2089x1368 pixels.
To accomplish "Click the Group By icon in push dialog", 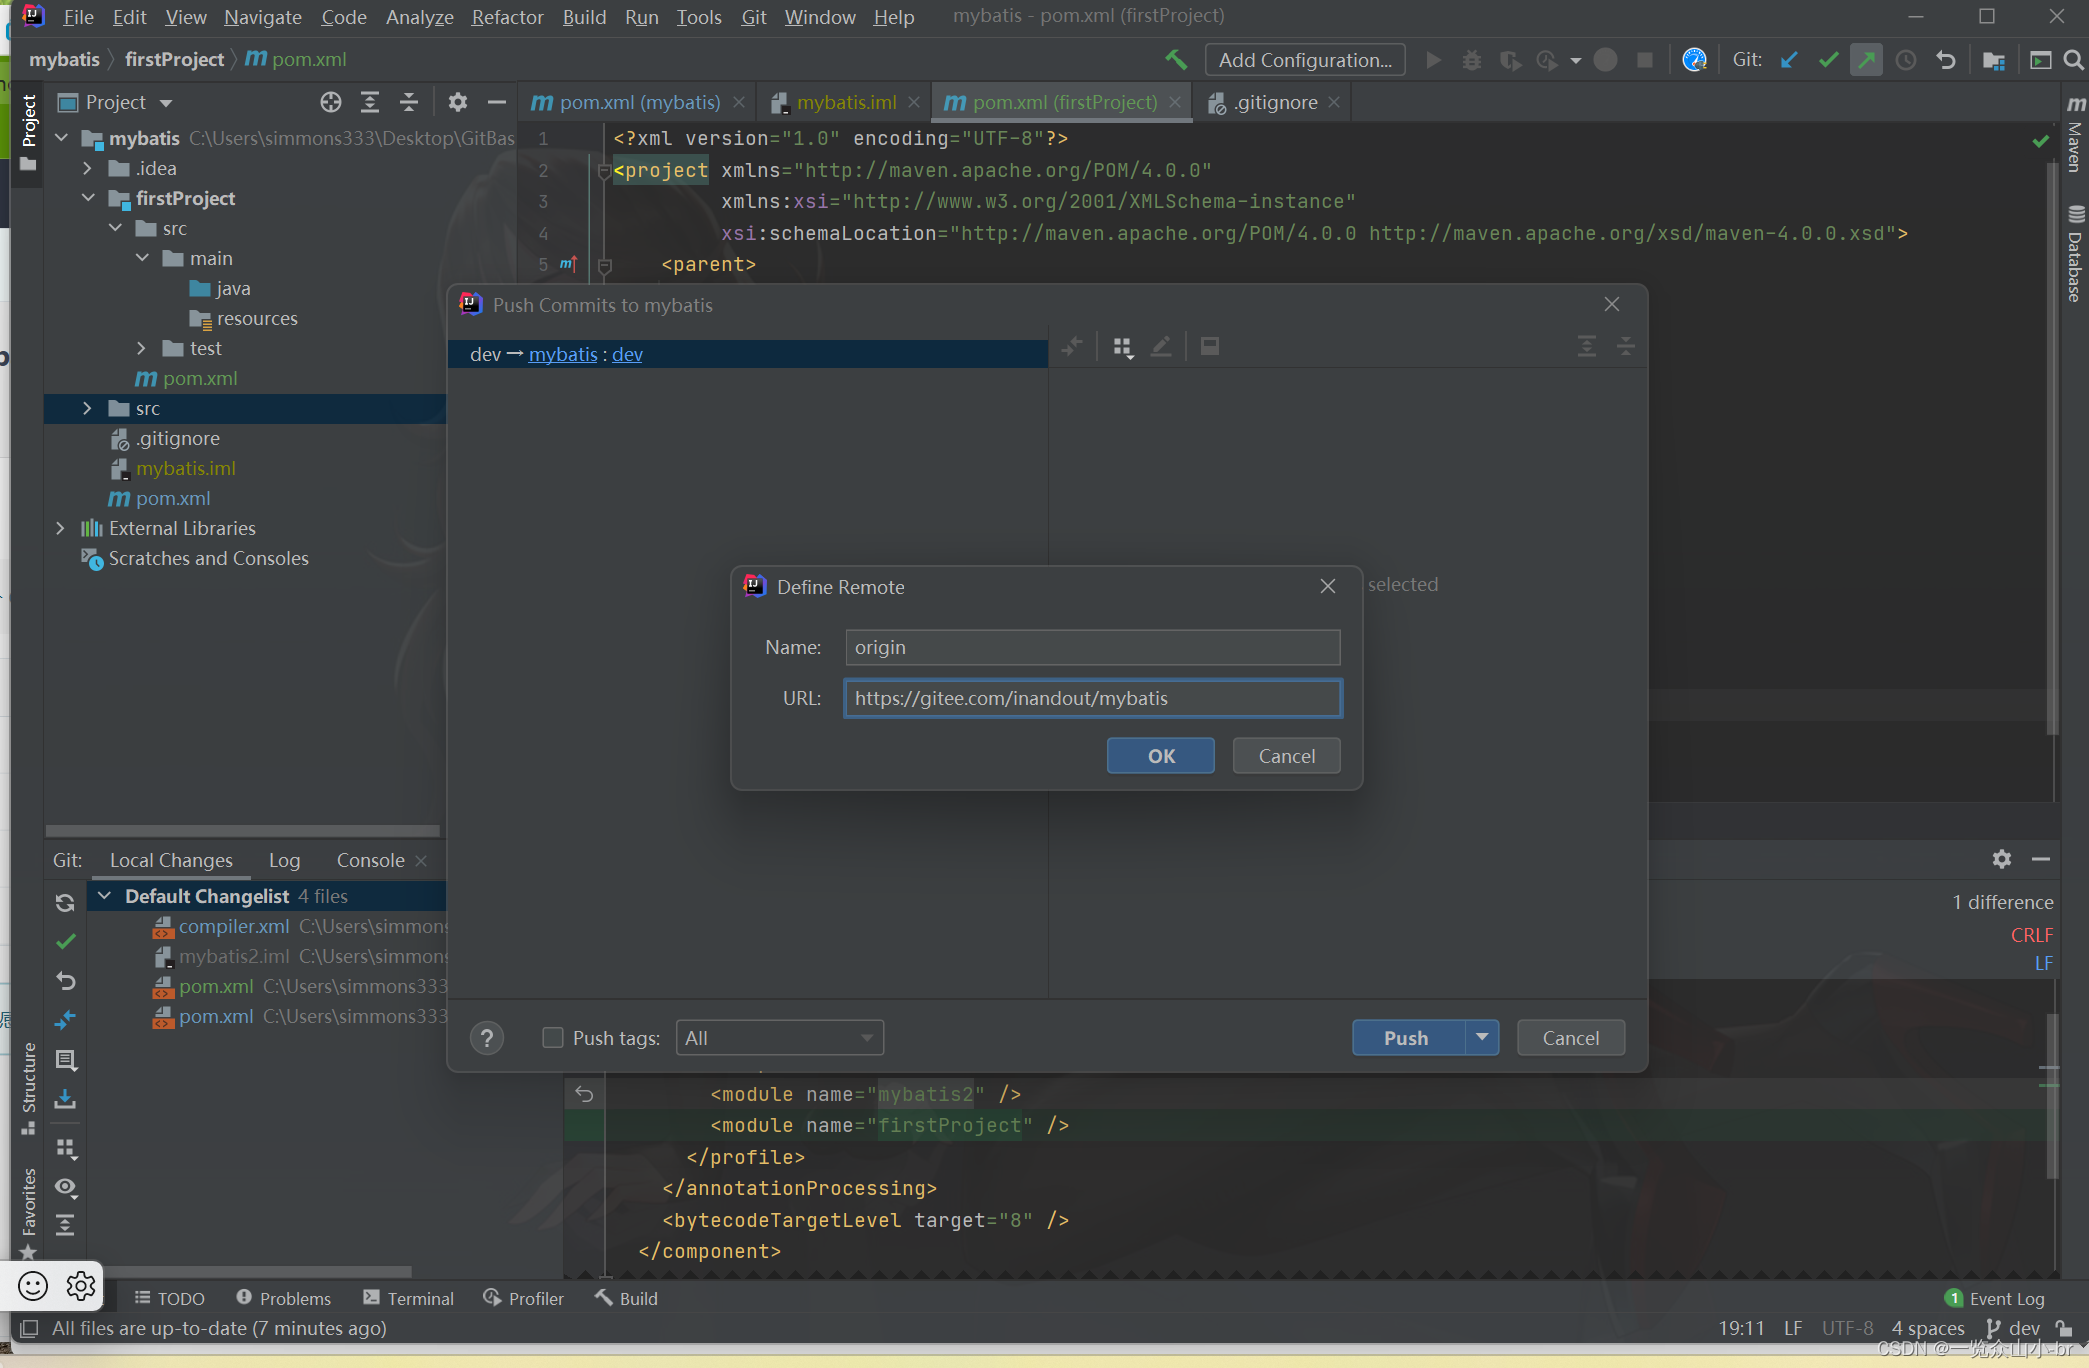I will [1122, 347].
